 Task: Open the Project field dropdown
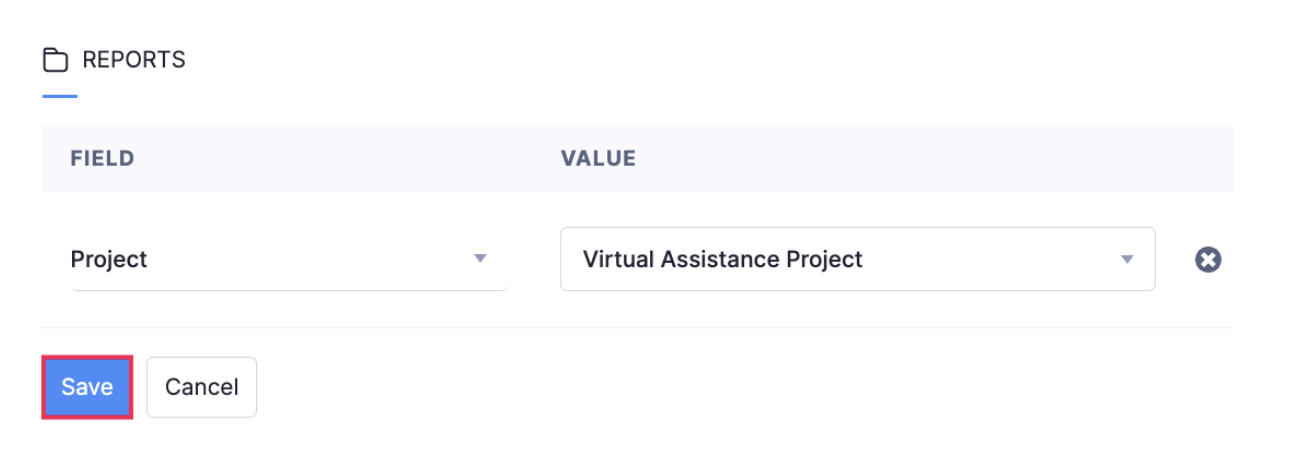click(288, 260)
